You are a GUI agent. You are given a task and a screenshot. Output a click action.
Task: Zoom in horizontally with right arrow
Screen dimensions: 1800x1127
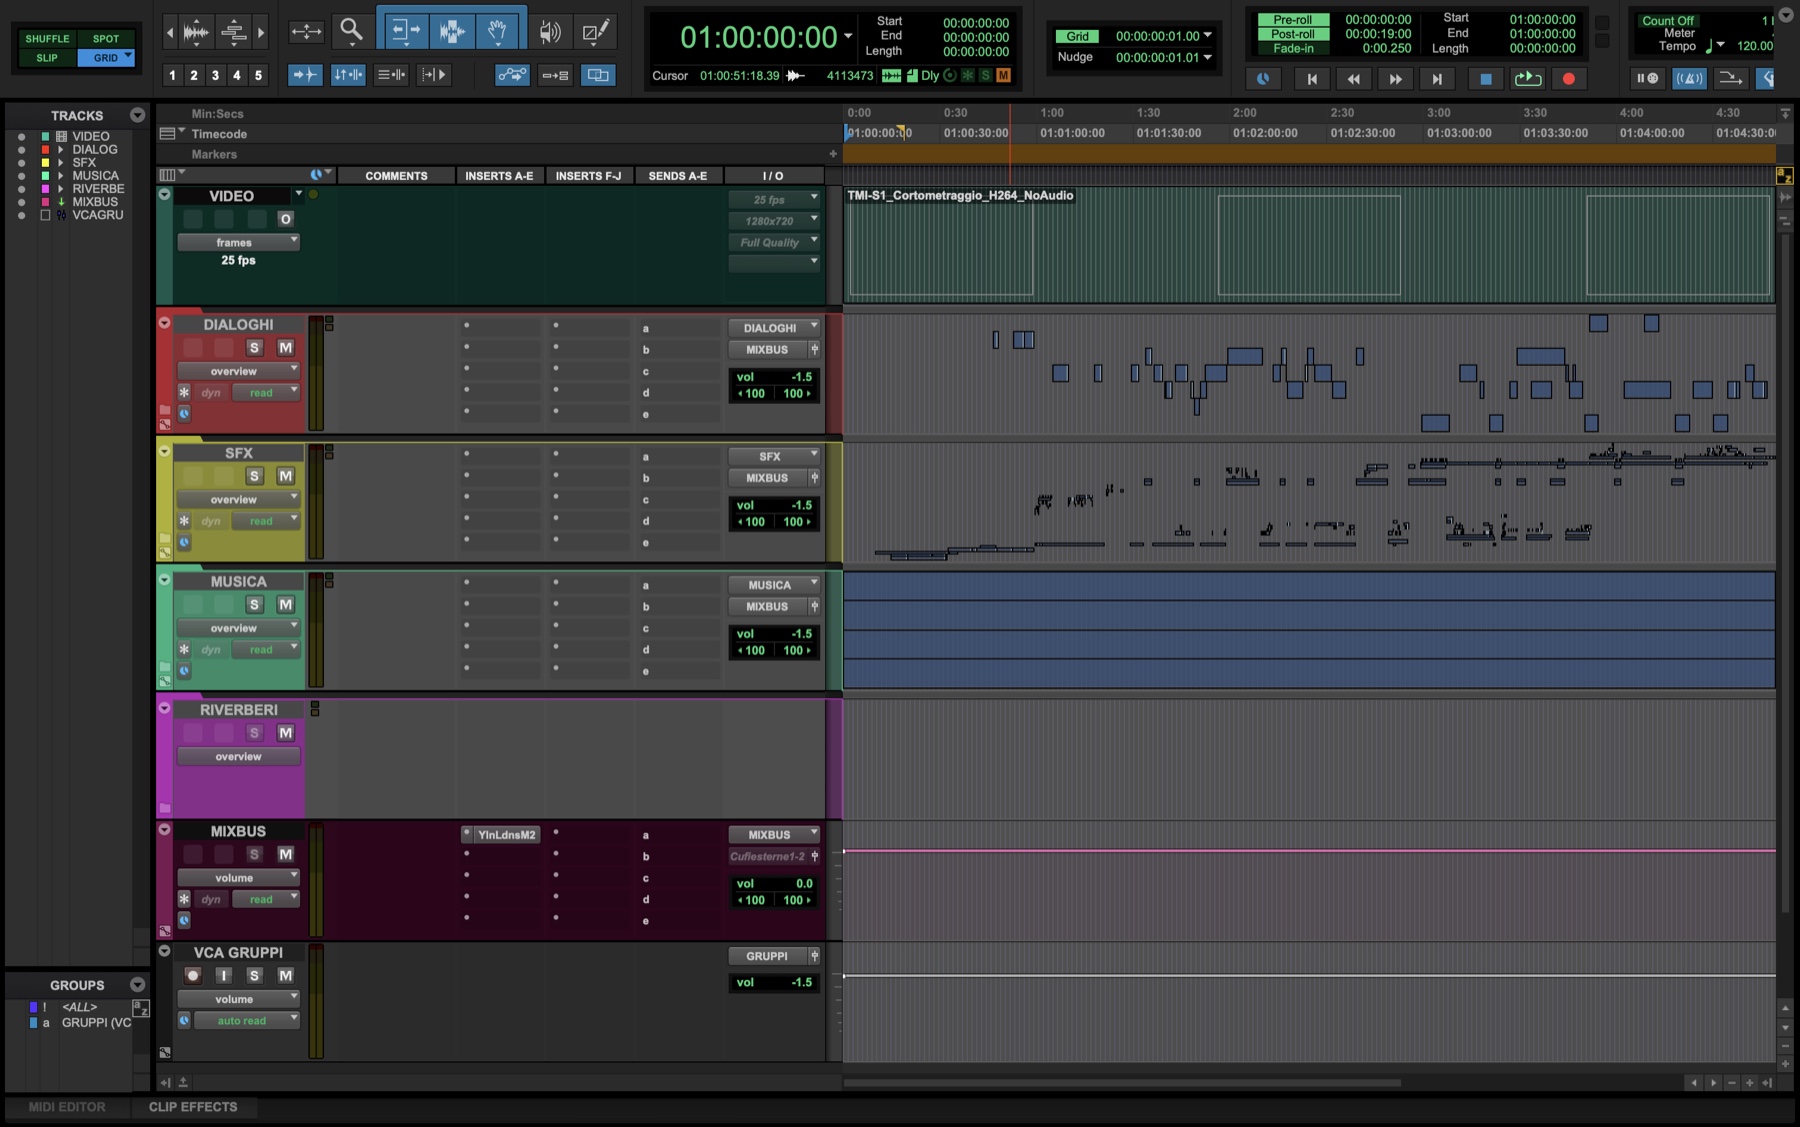point(261,32)
